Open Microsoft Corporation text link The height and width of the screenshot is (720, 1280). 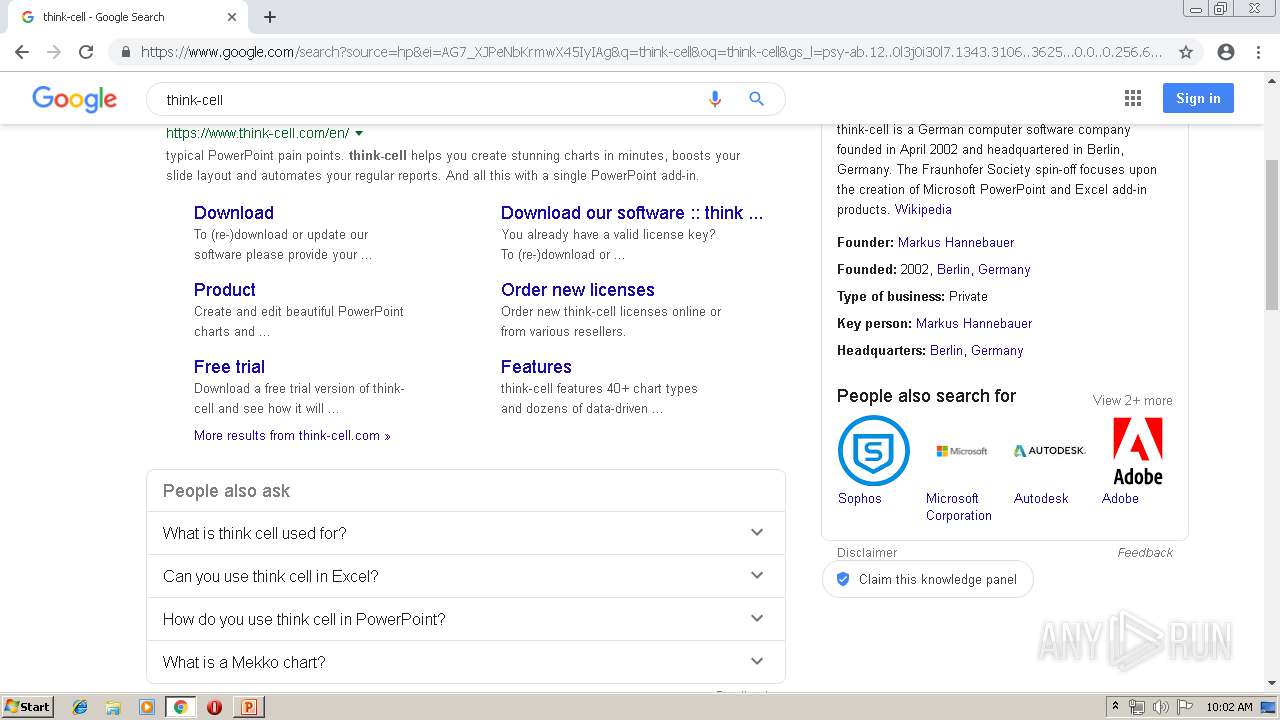(959, 507)
